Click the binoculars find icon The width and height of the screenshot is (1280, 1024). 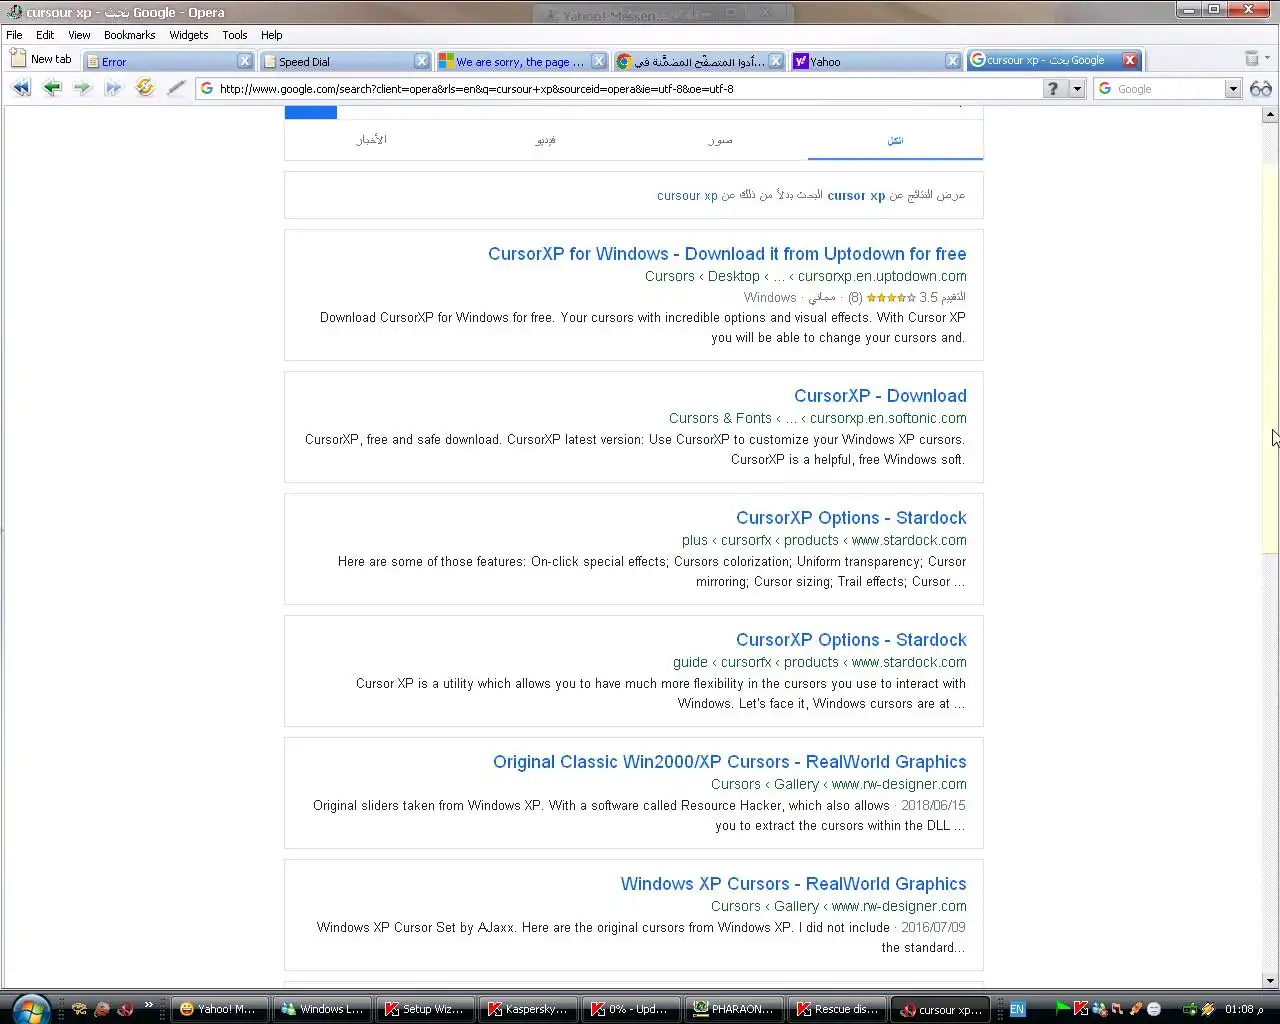coord(1261,88)
